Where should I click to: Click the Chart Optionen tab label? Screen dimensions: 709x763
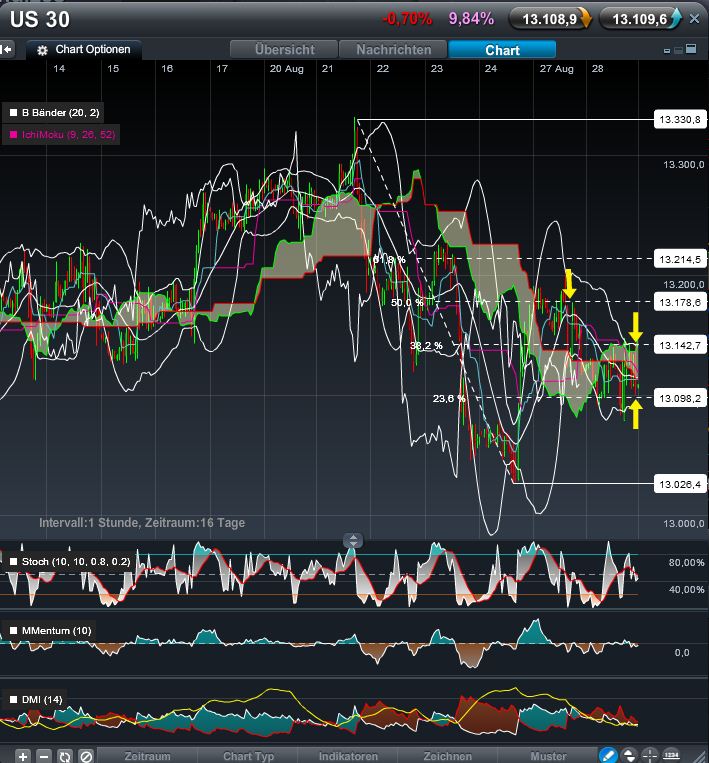point(93,49)
